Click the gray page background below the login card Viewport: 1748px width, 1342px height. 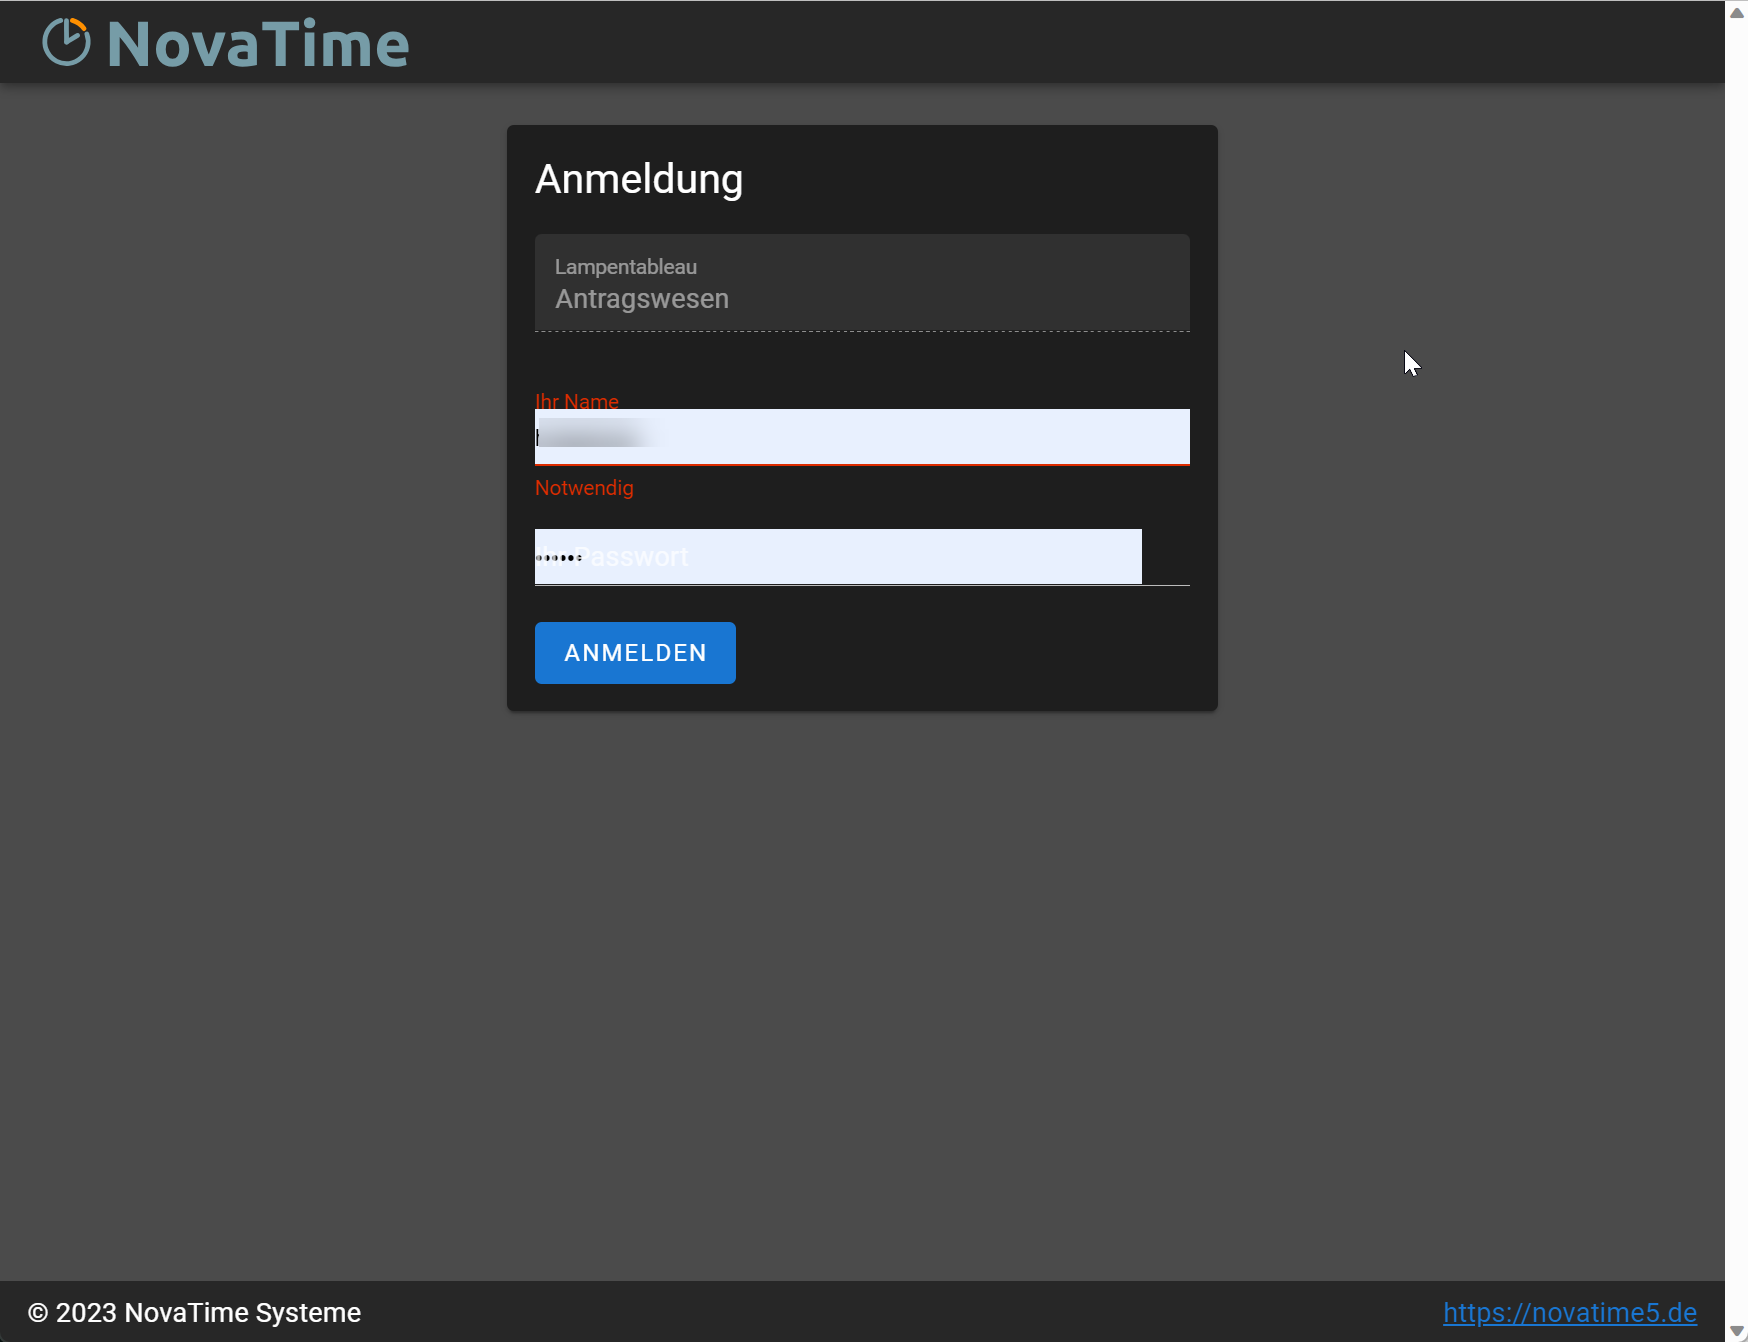[x=862, y=950]
